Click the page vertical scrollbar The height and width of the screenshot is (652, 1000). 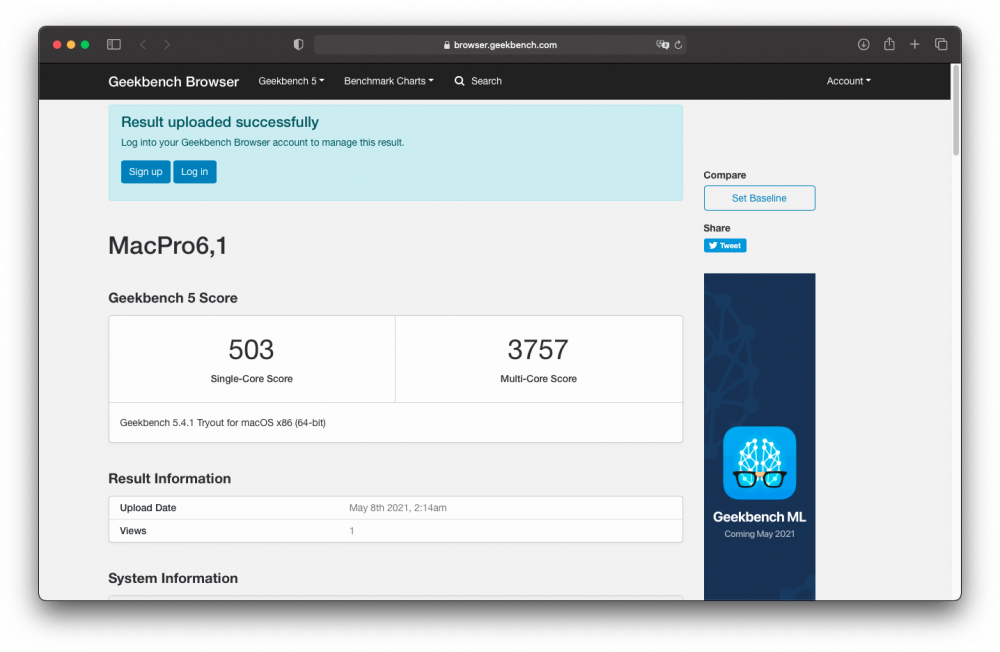pos(955,110)
